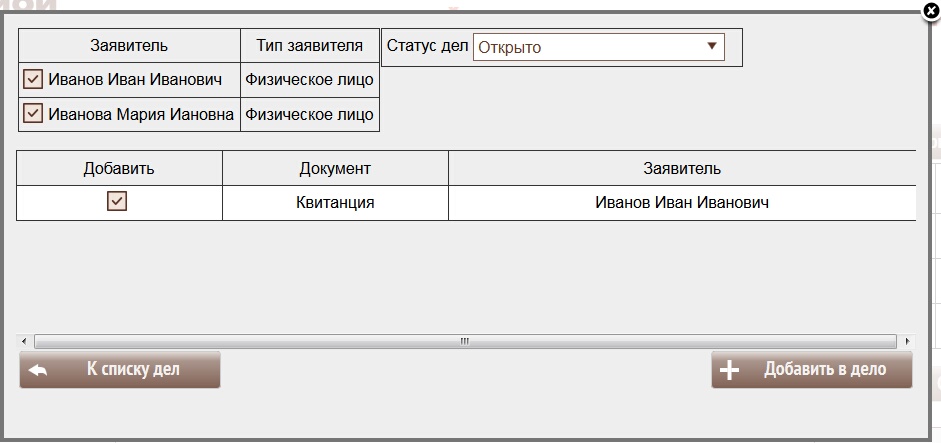Screen dimensions: 941x443
Task: Click Физическое лицо for Иванова Мария Иановна
Action: click(310, 114)
